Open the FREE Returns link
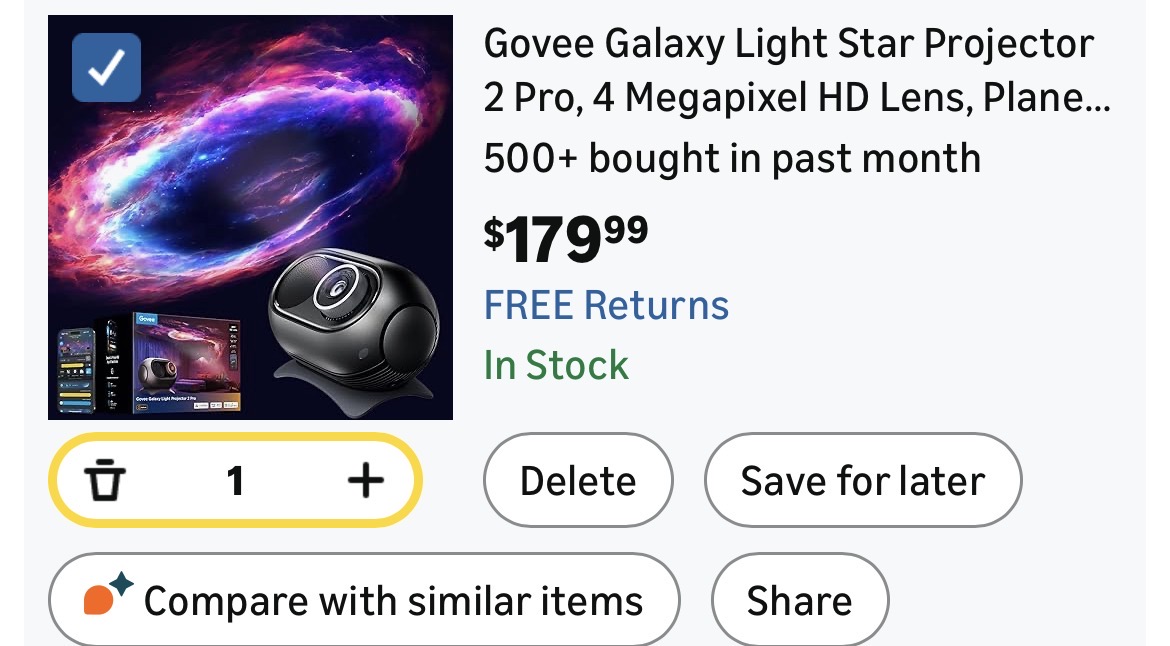1170x646 pixels. coord(606,305)
